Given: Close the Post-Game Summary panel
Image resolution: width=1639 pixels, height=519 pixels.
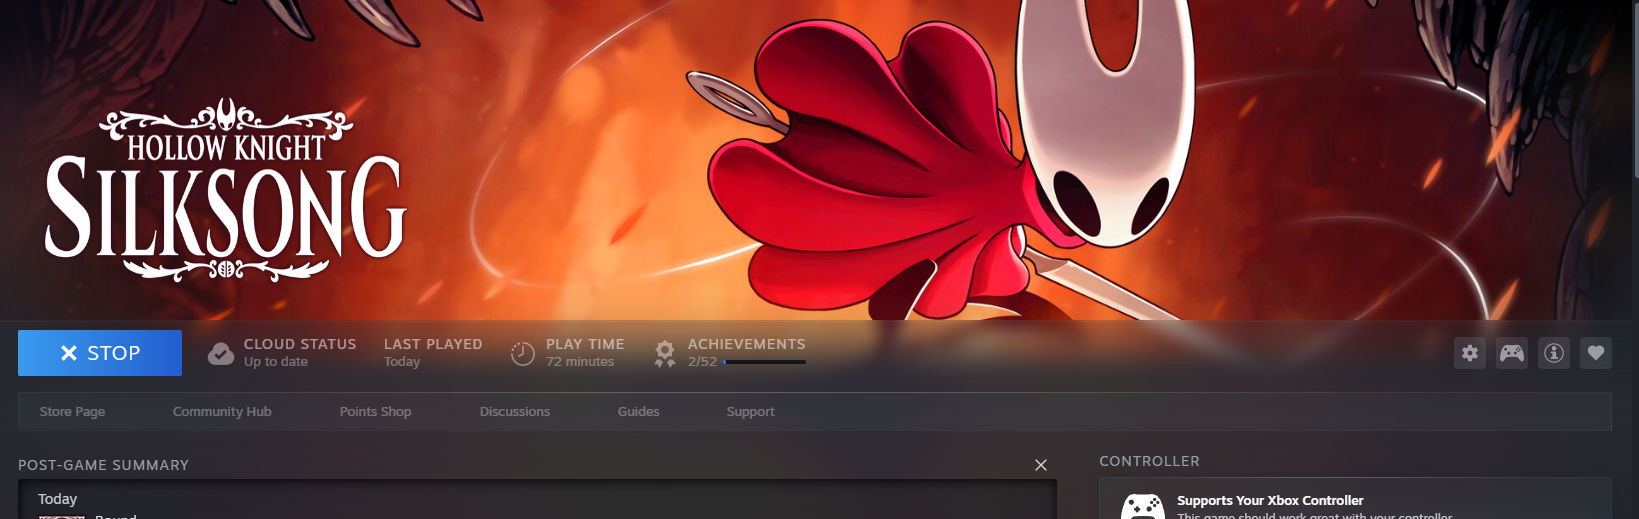Looking at the screenshot, I should click(x=1040, y=465).
